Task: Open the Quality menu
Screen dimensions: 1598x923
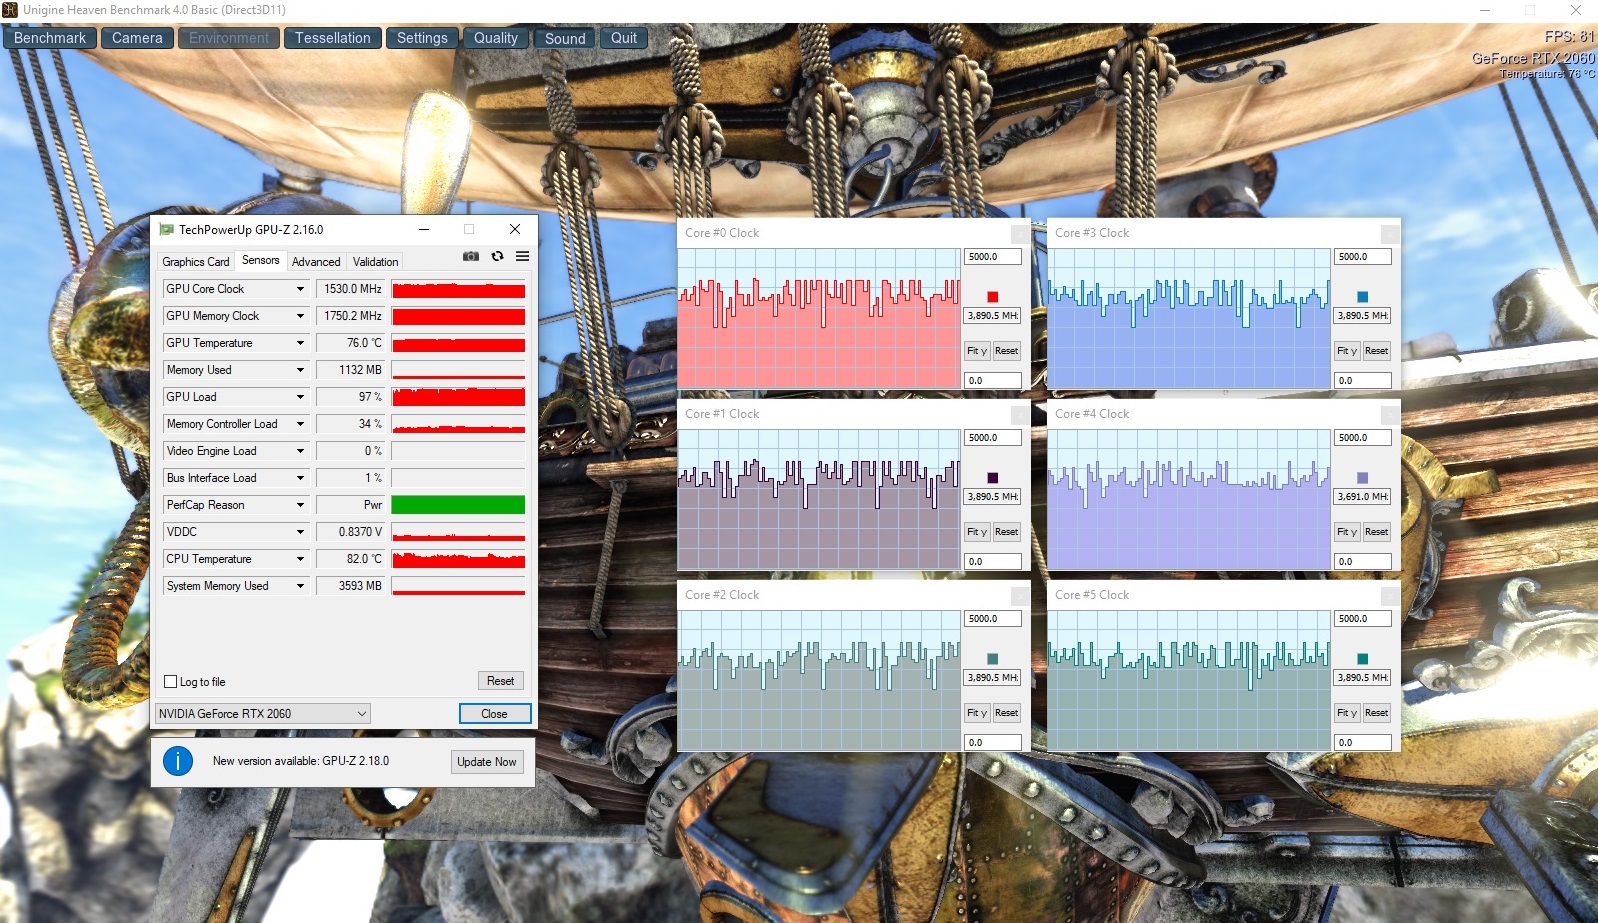Action: (496, 38)
